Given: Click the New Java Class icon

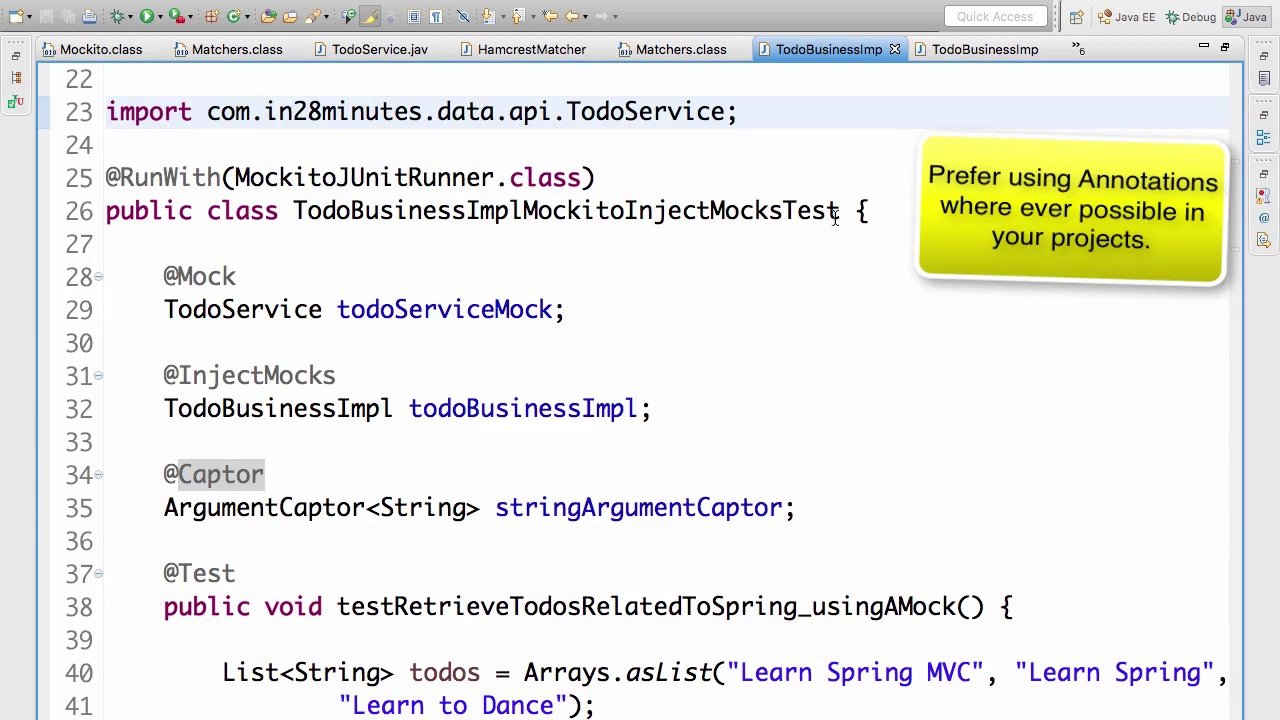Looking at the screenshot, I should pos(233,16).
